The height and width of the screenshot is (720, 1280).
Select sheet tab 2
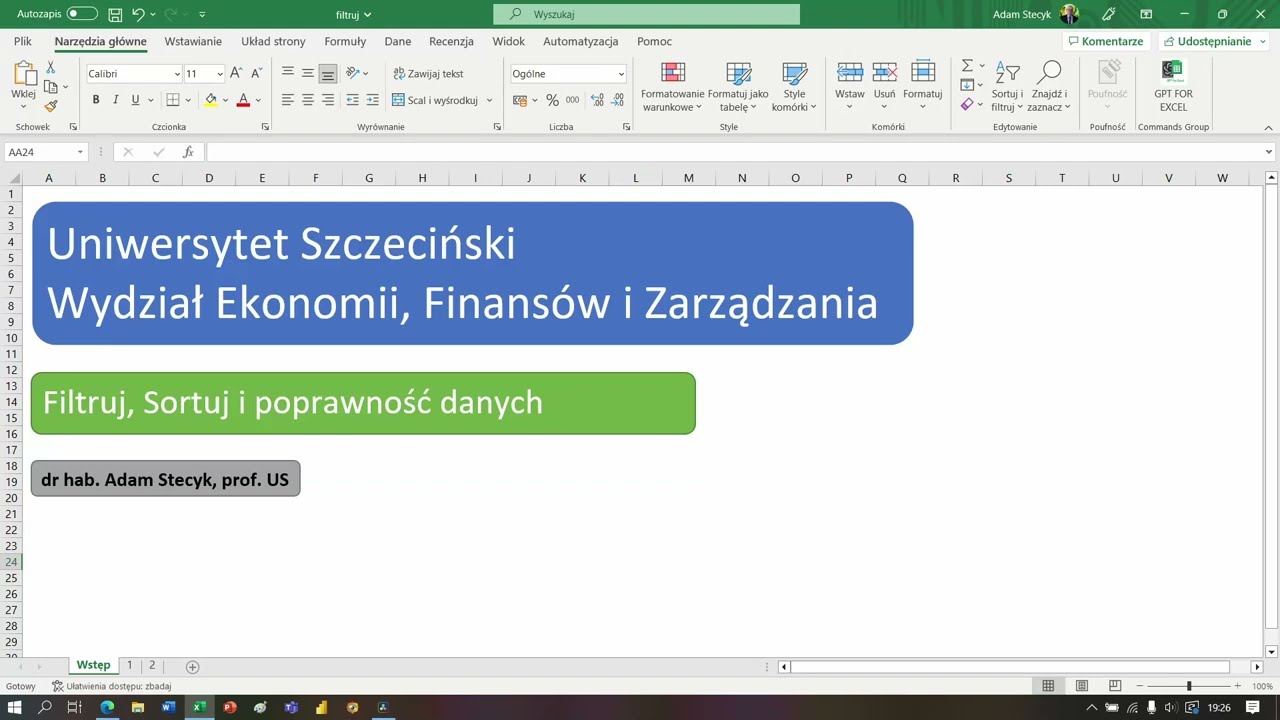(x=152, y=665)
